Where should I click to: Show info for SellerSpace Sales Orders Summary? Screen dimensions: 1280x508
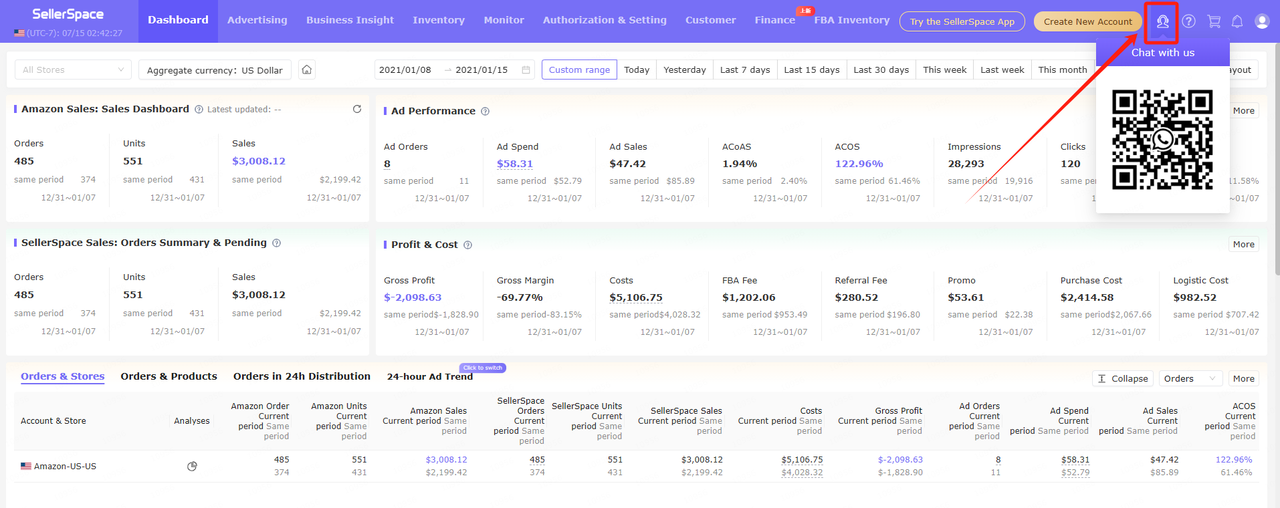point(277,242)
